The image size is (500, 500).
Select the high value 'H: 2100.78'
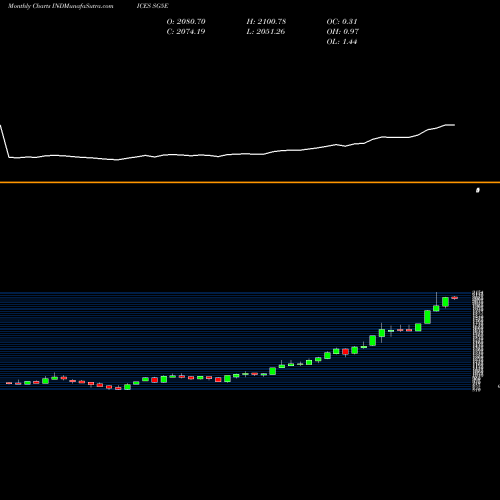pyautogui.click(x=266, y=21)
